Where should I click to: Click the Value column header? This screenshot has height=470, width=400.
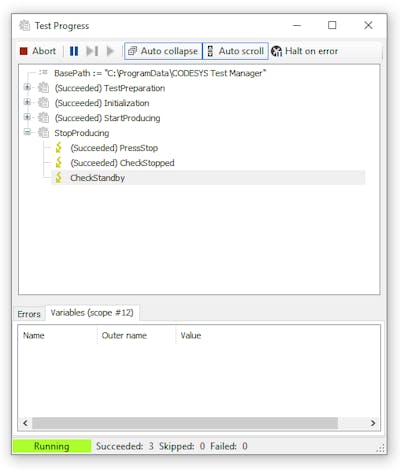[191, 335]
